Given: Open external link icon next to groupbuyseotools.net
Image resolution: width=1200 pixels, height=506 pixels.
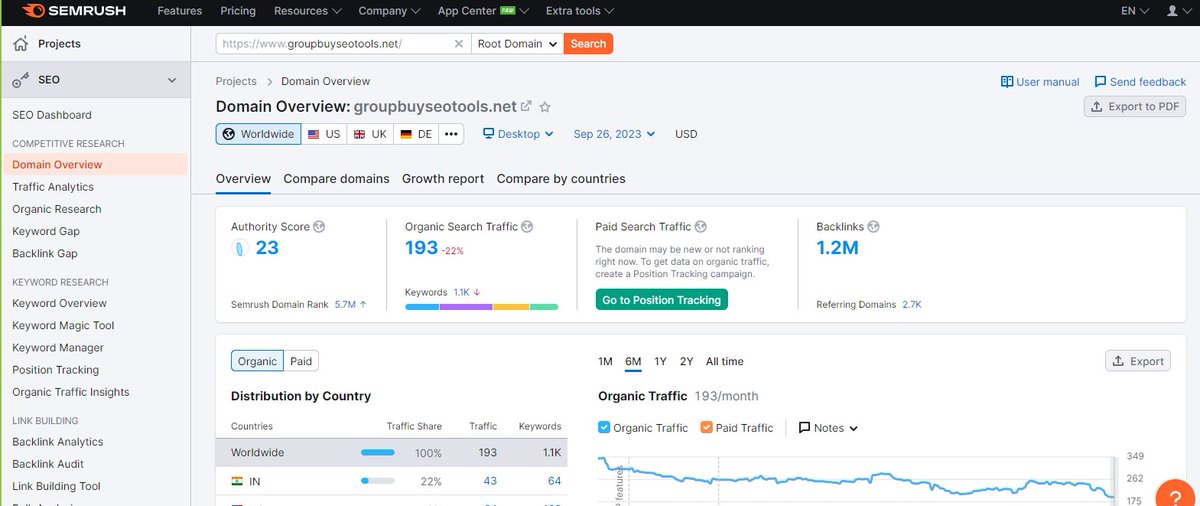Looking at the screenshot, I should (527, 106).
